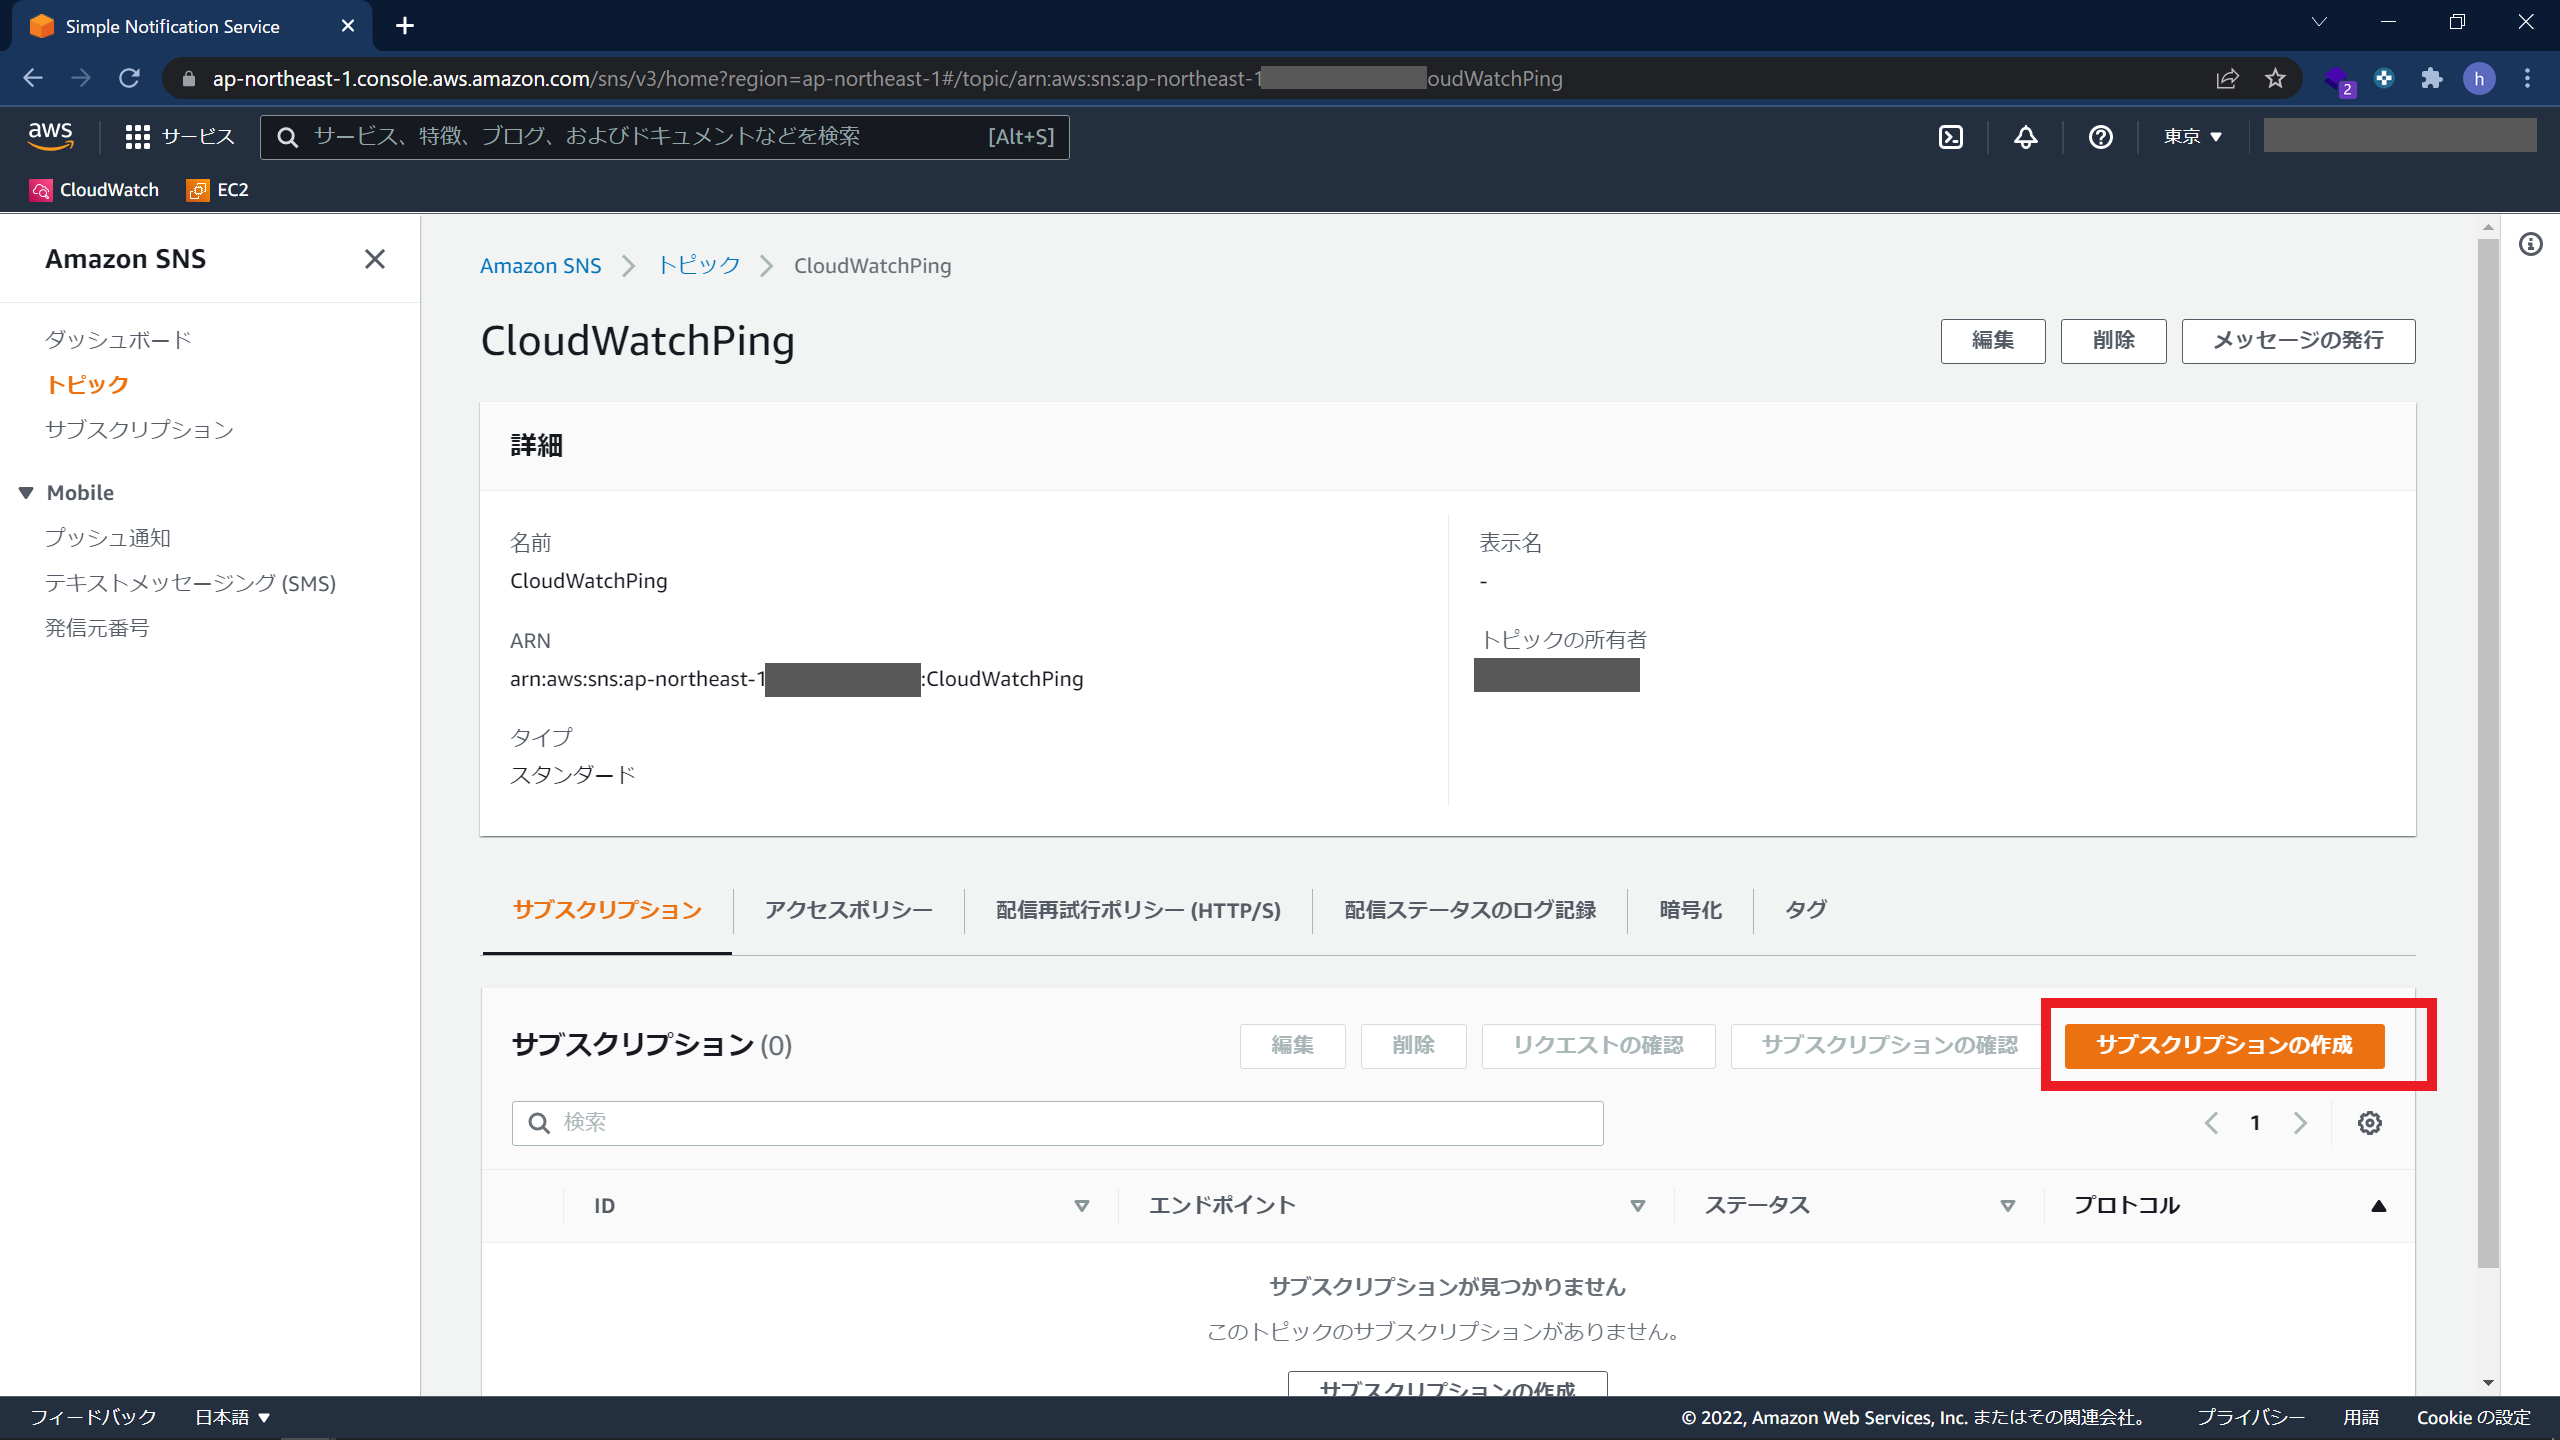Click the CloudWatch favorite shortcut
The image size is (2560, 1440).
click(x=95, y=190)
